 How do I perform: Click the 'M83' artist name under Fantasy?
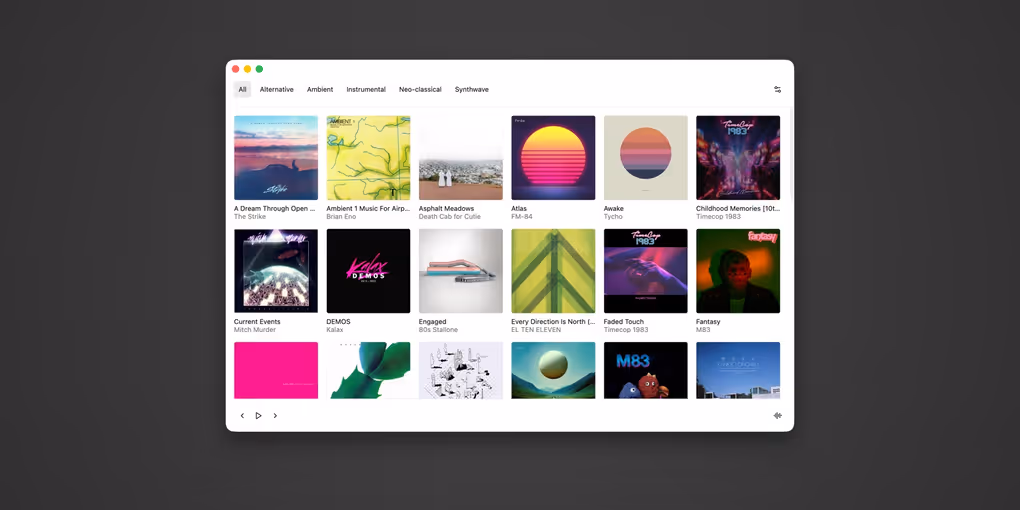[x=703, y=330]
